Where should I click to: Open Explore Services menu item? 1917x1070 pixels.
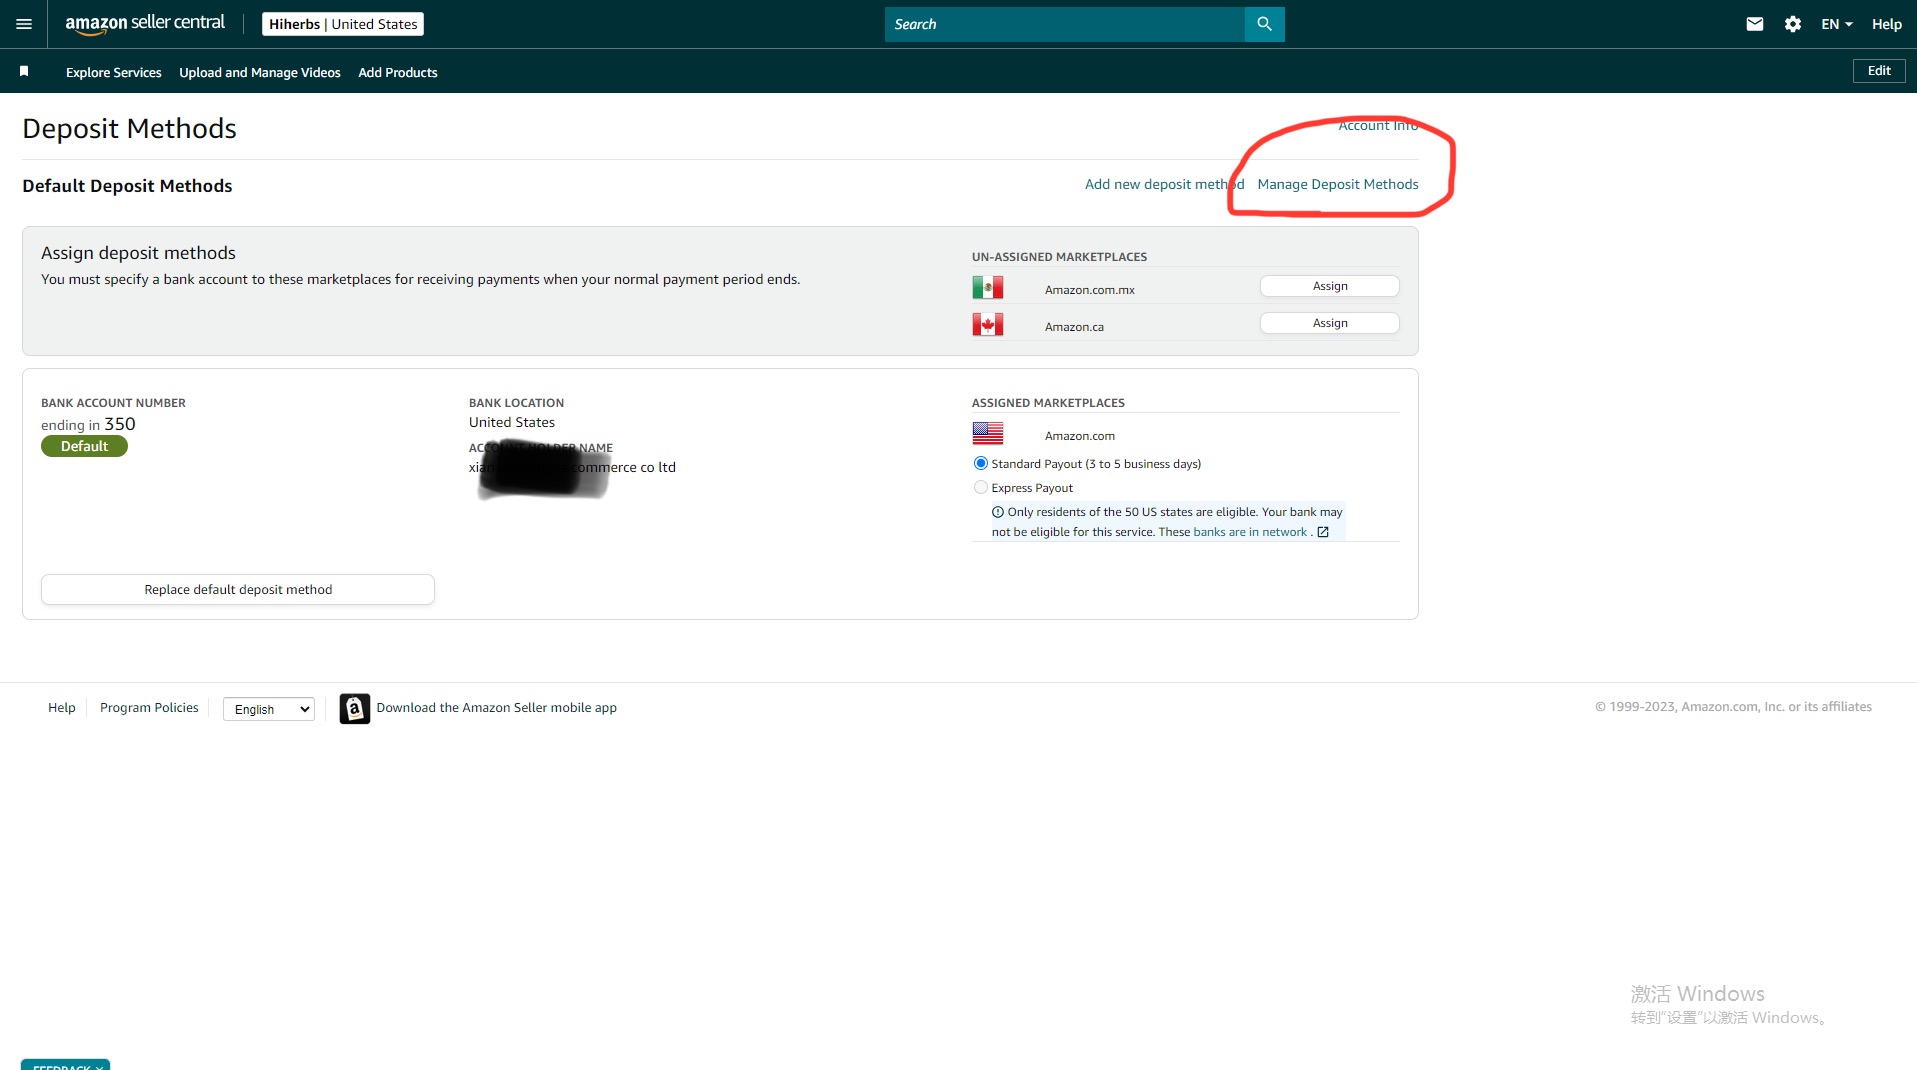[x=113, y=72]
